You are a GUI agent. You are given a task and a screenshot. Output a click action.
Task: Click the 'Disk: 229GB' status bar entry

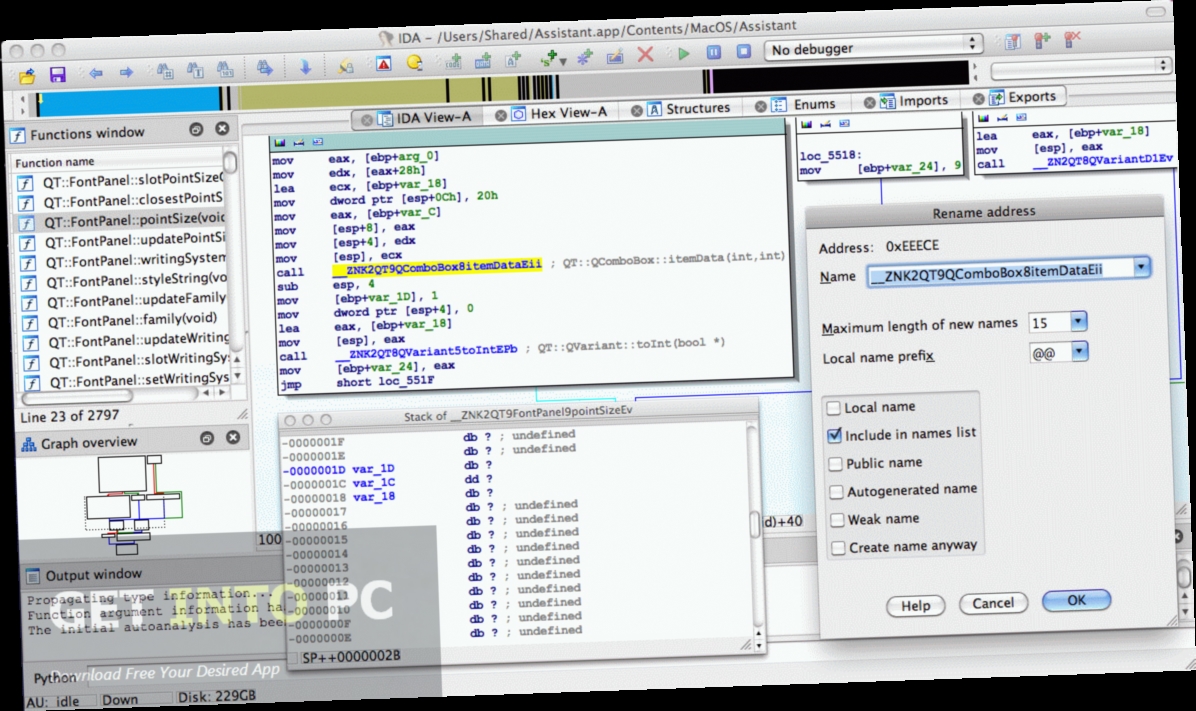pos(217,696)
